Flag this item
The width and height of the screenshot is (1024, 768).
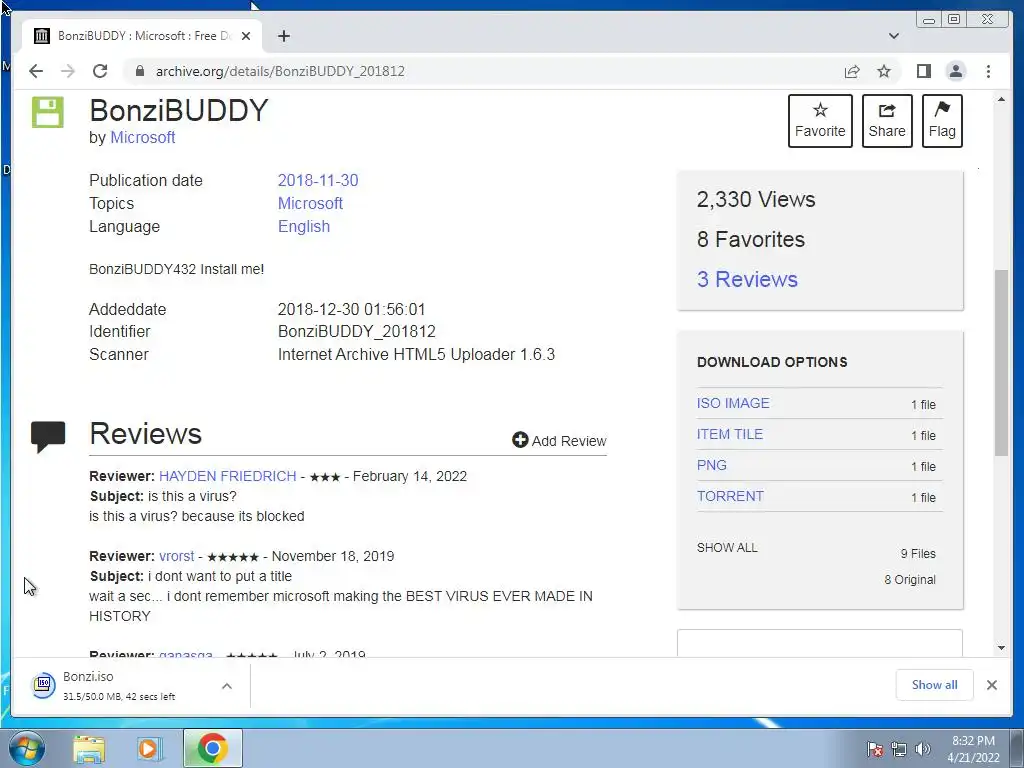click(x=942, y=121)
